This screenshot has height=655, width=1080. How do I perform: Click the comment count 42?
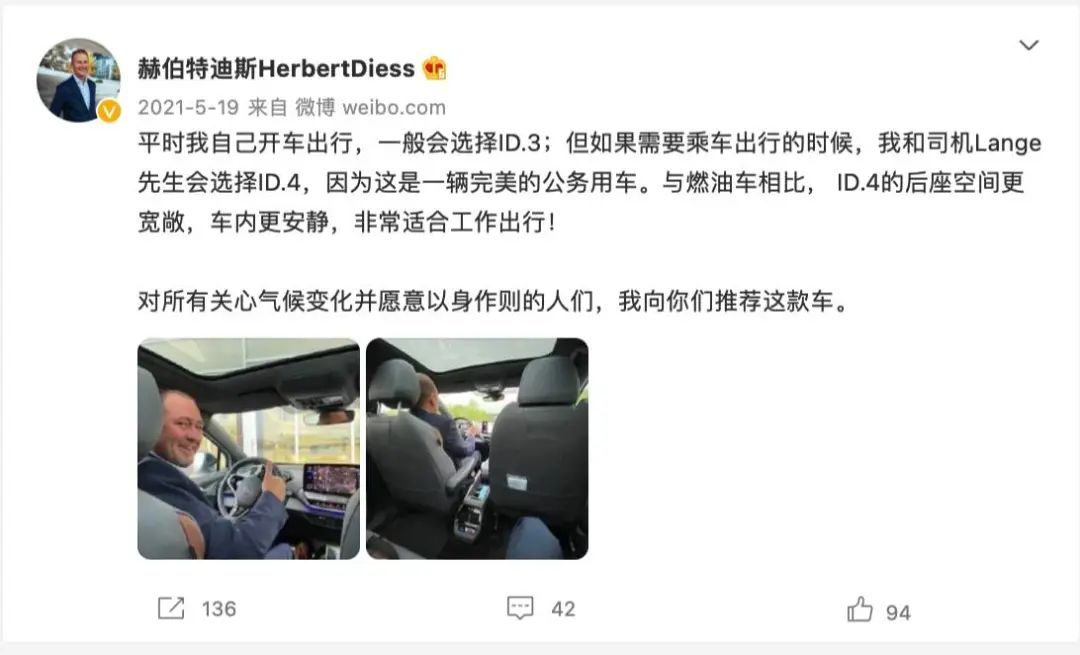coord(563,609)
